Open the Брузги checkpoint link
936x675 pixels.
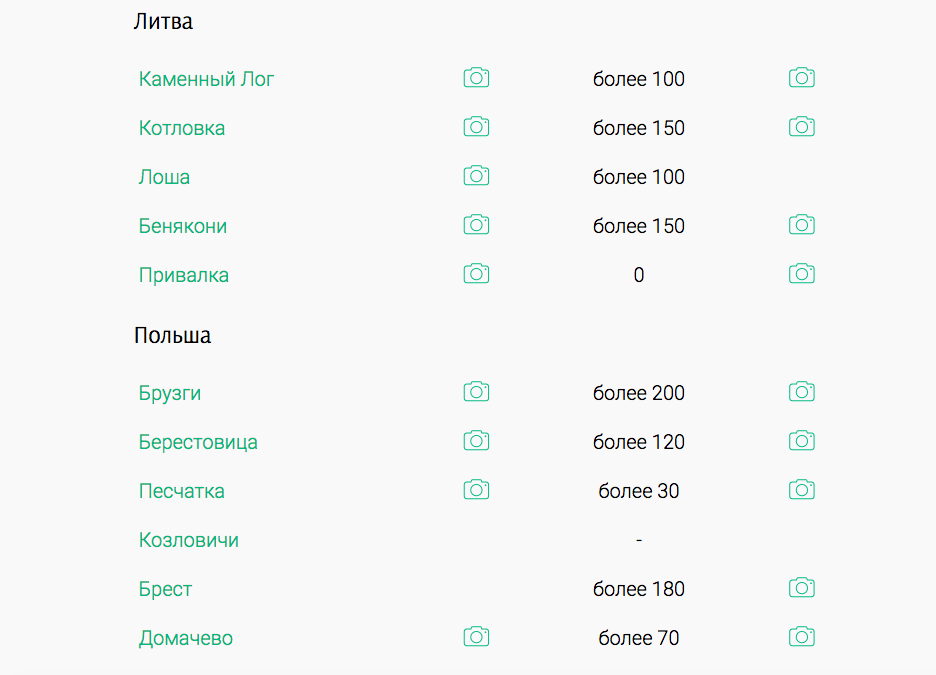[170, 393]
